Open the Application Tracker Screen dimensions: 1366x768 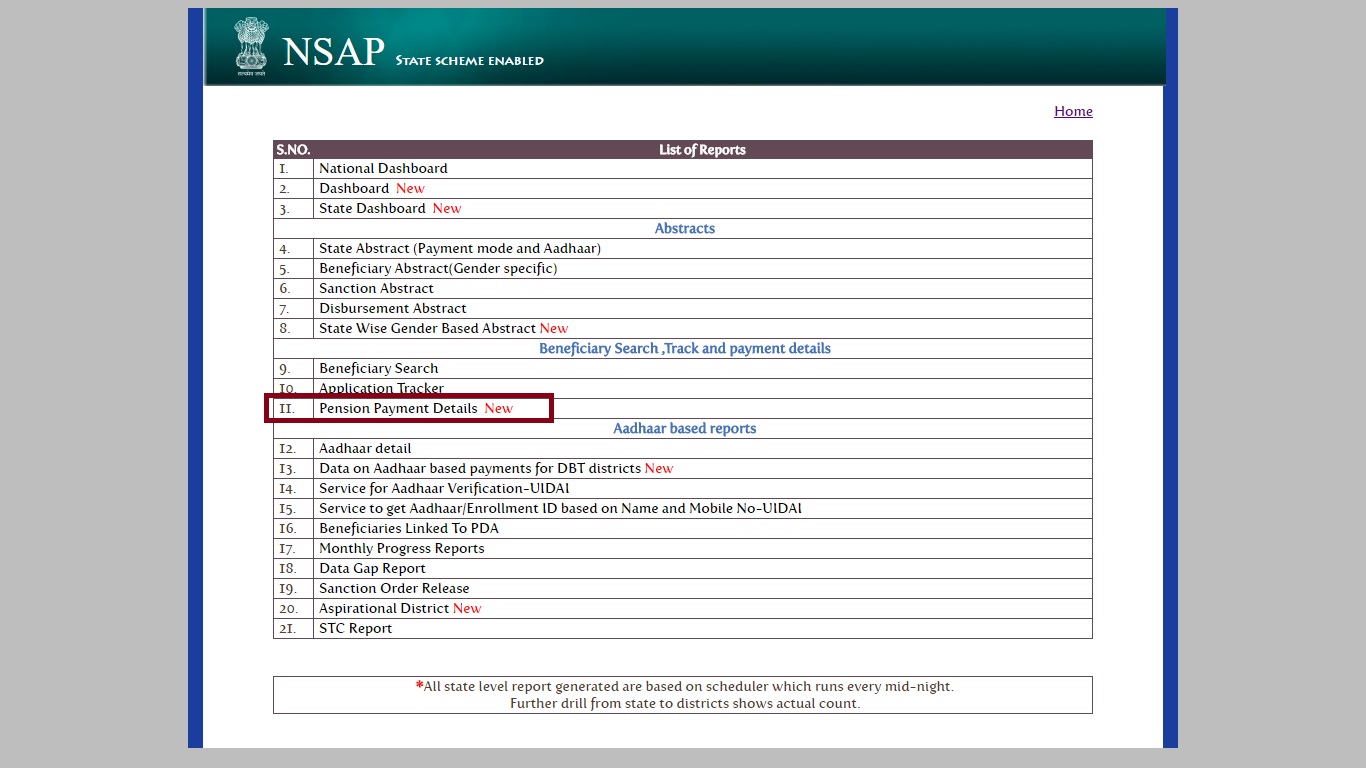[381, 389]
